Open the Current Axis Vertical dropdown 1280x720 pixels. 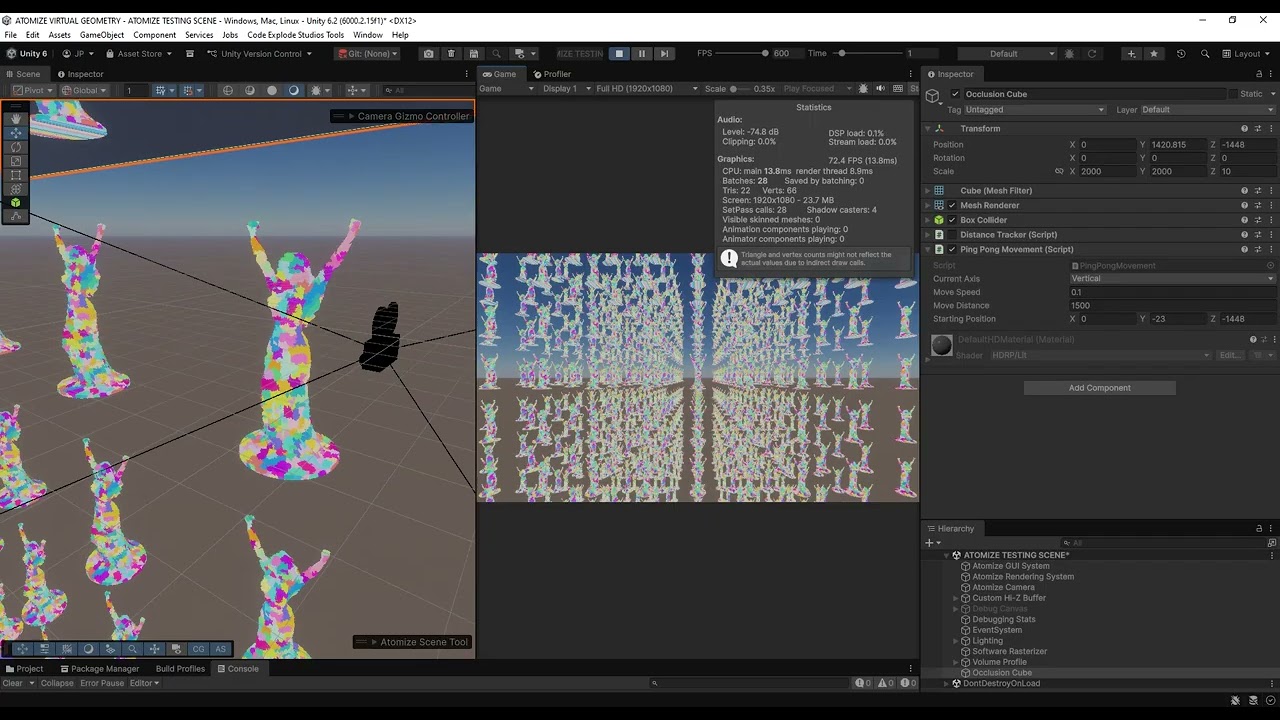click(1172, 279)
